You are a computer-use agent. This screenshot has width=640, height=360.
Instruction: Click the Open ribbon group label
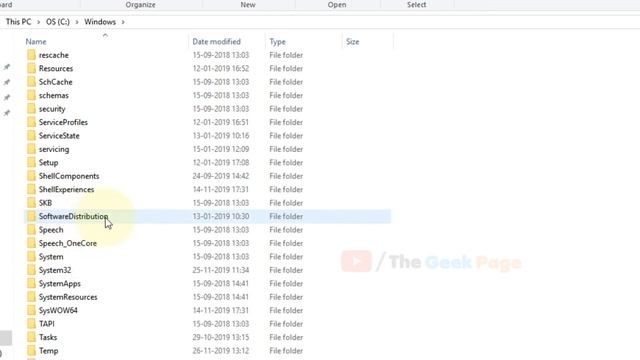tap(337, 5)
